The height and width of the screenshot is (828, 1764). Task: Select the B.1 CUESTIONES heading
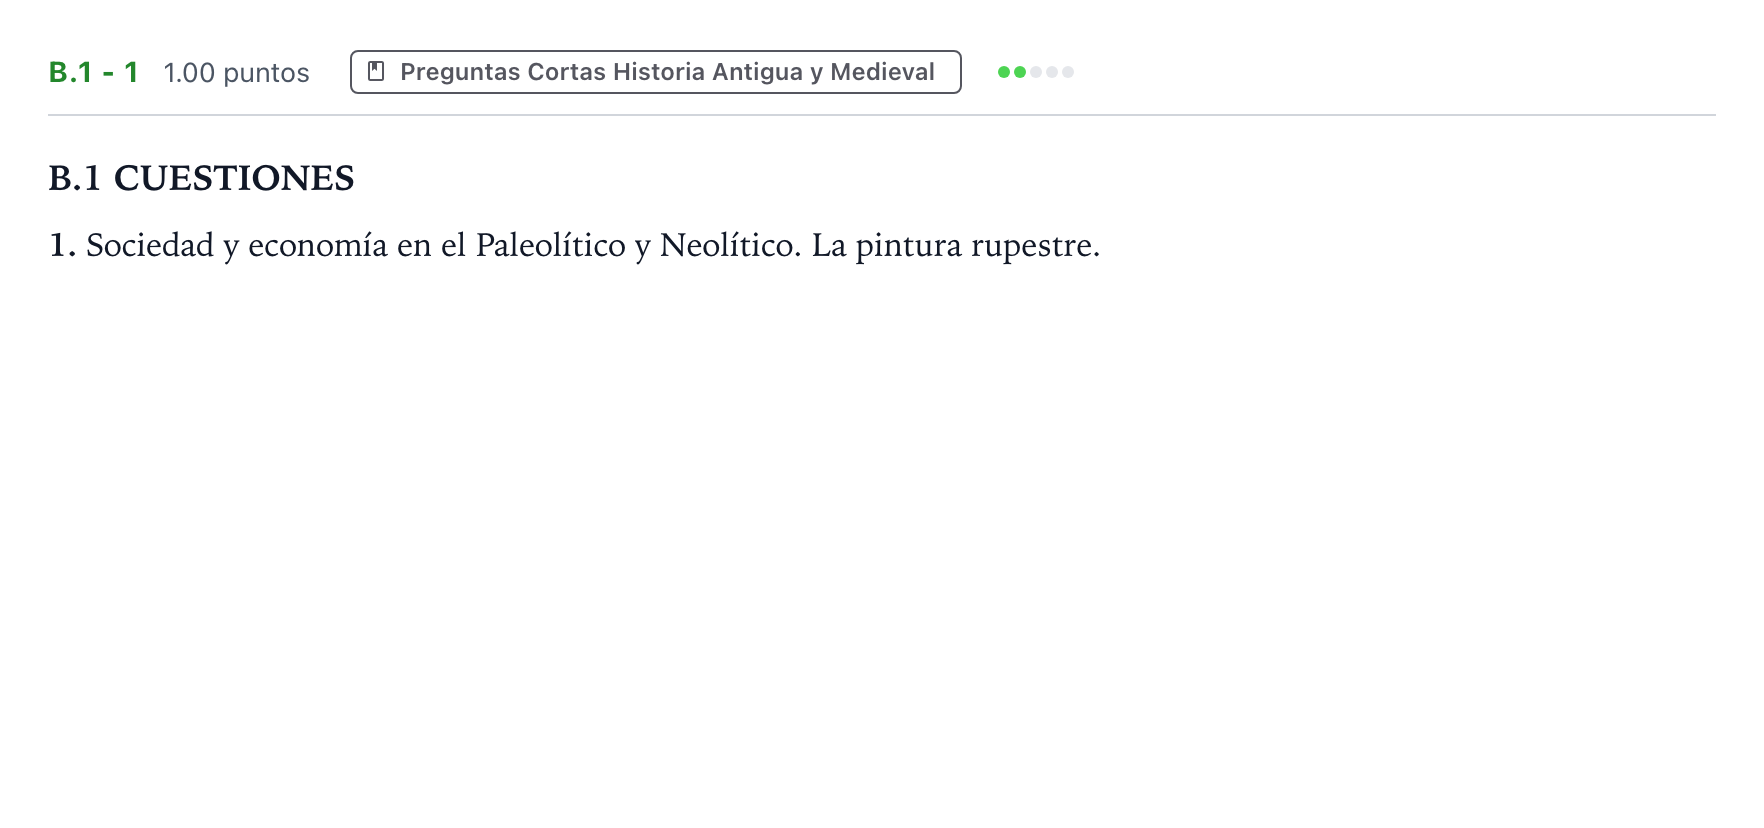(x=202, y=178)
